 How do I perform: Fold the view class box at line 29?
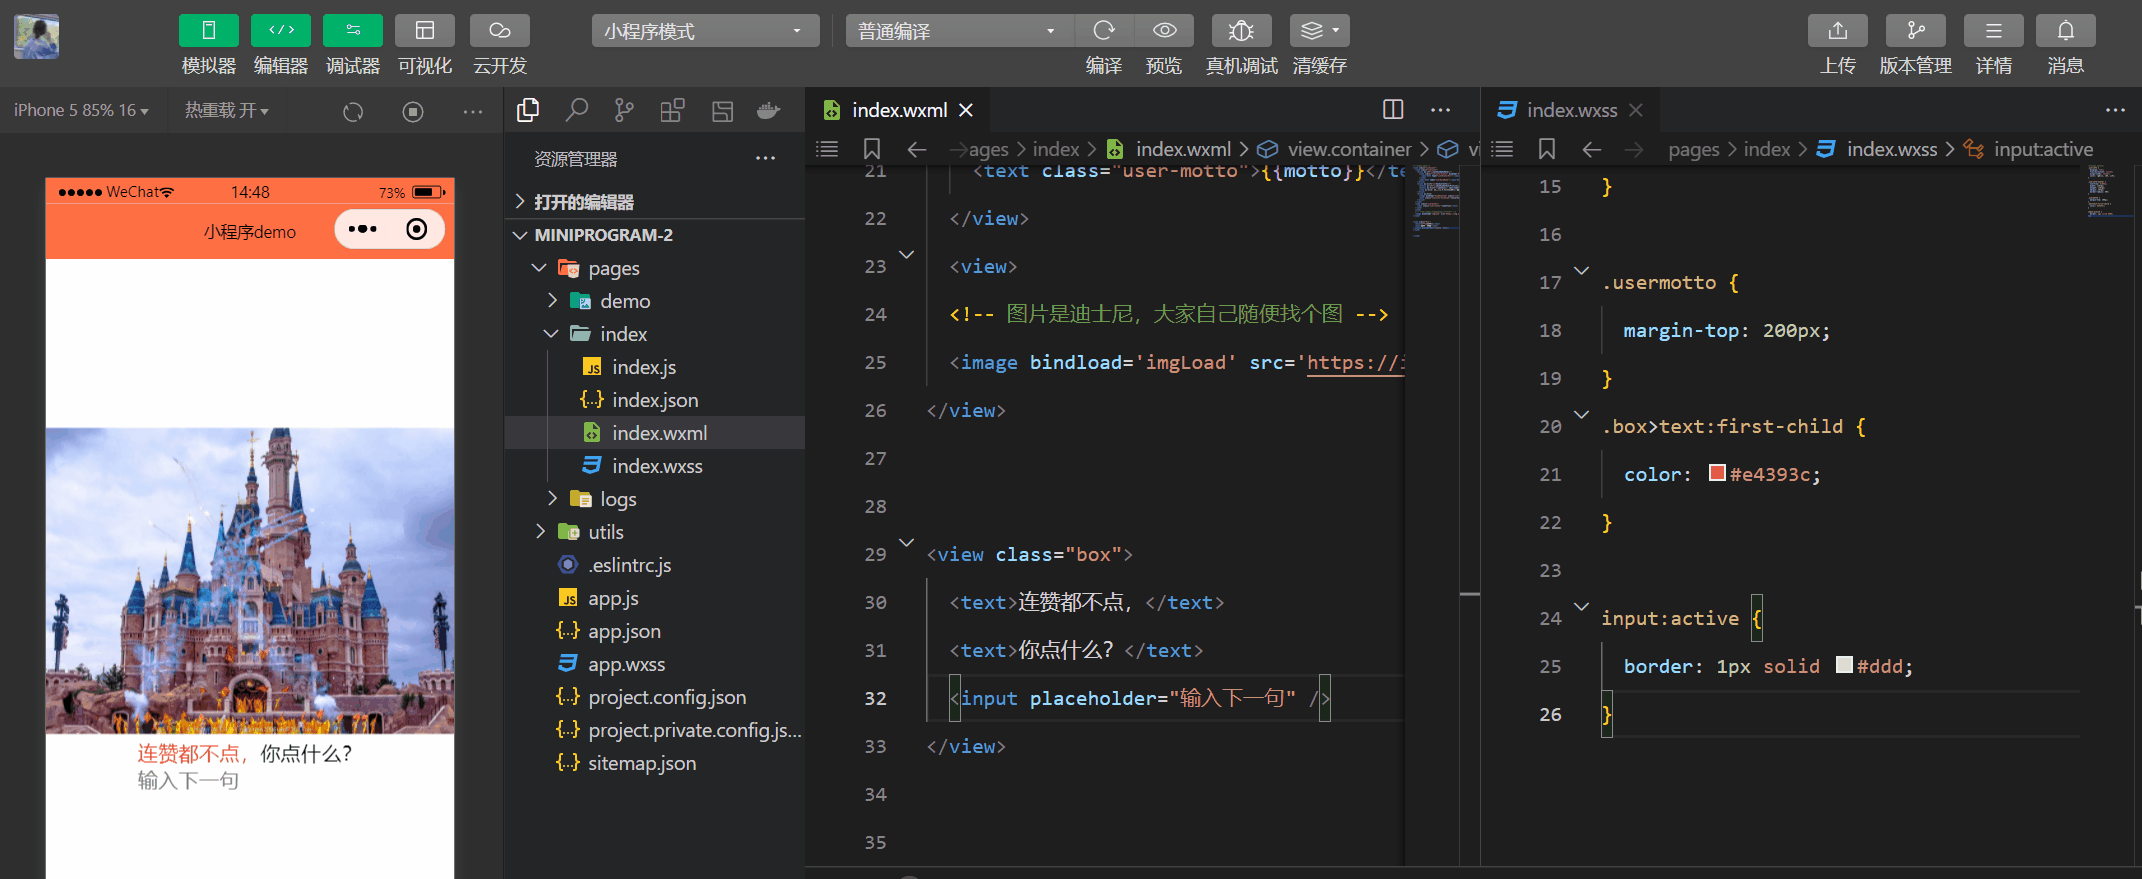(x=906, y=542)
